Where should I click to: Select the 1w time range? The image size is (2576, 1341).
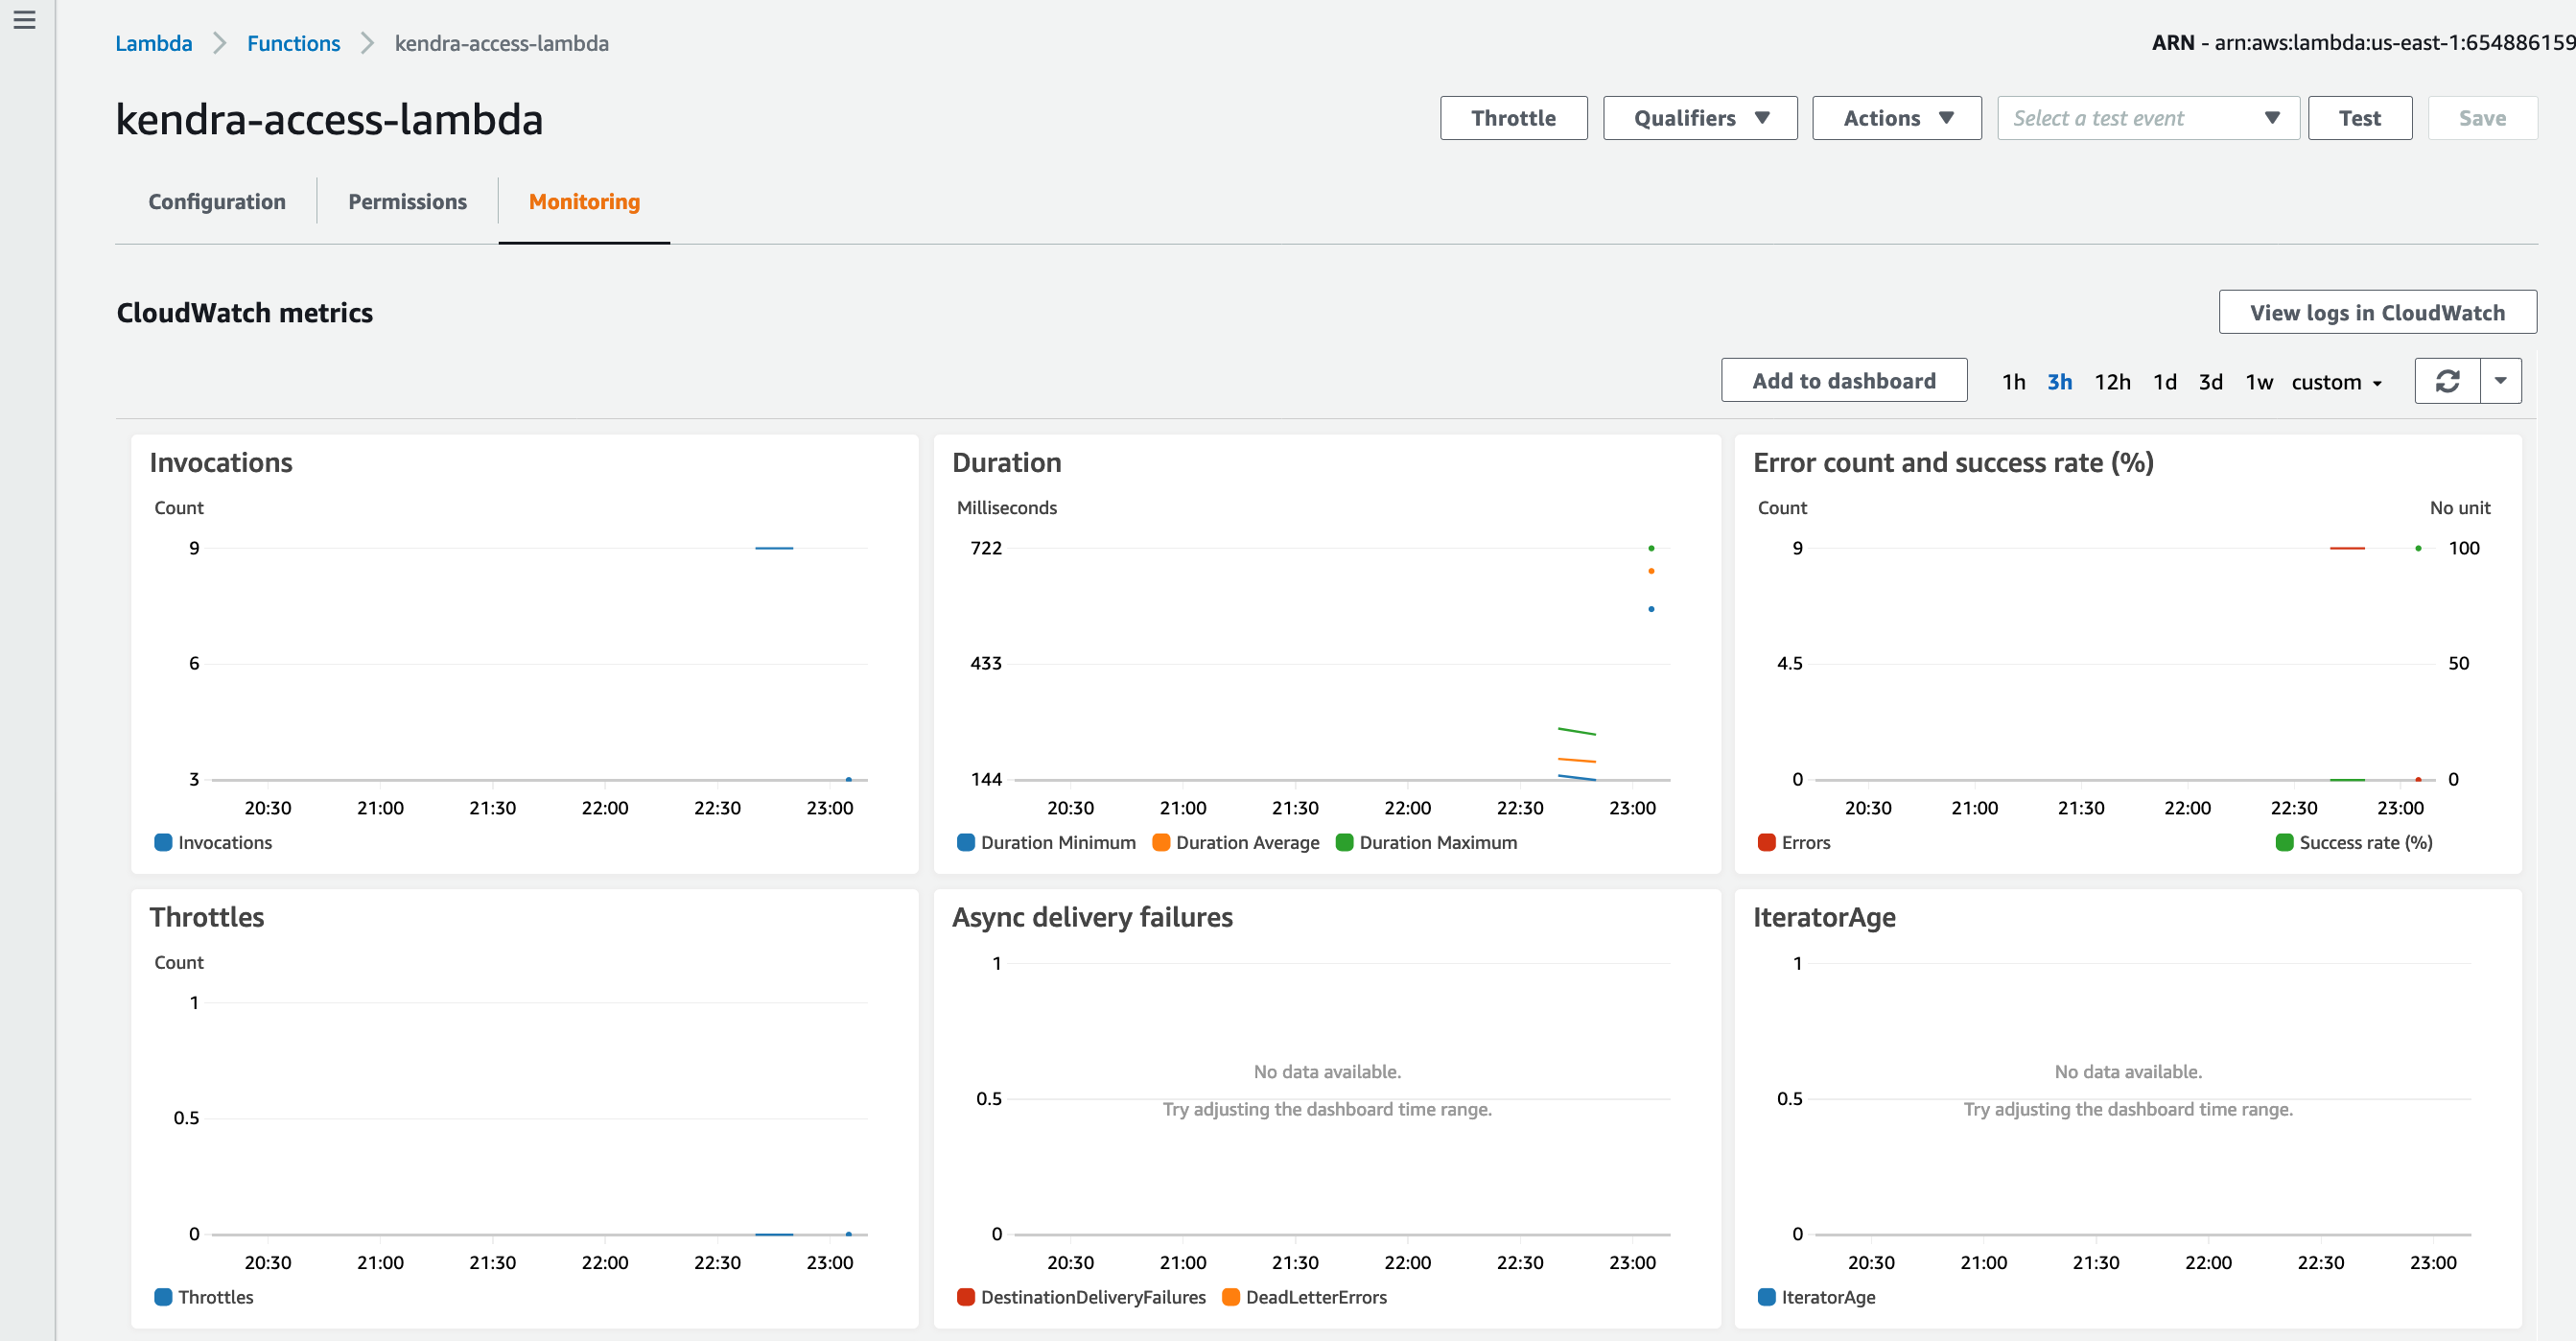[x=2259, y=382]
